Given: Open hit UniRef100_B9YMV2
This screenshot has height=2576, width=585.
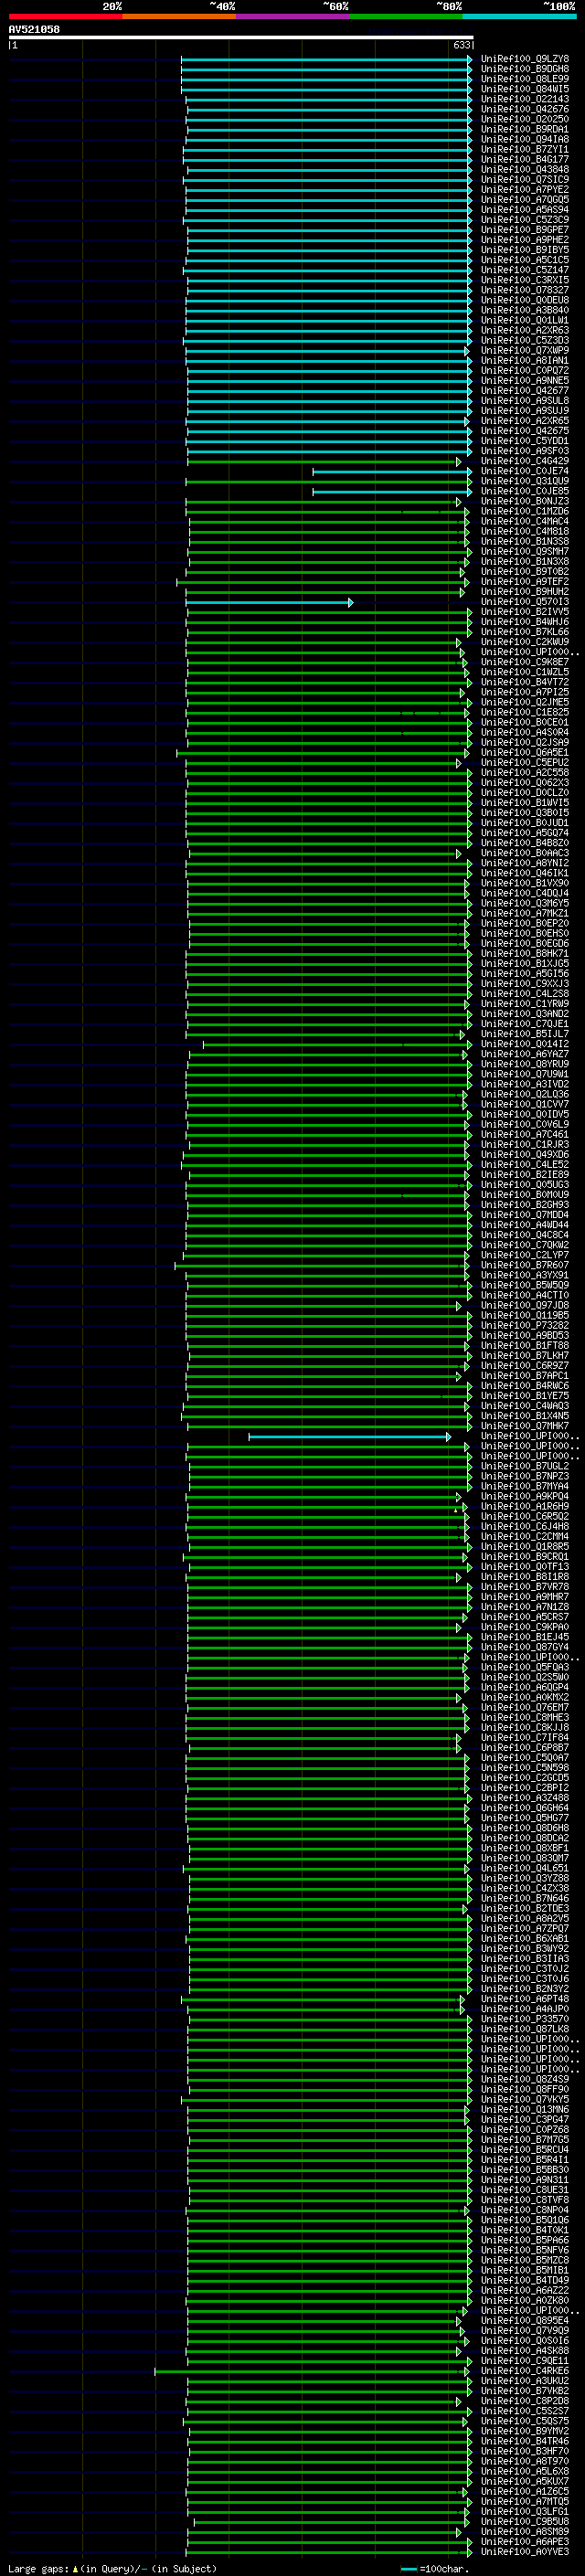Looking at the screenshot, I should 525,2431.
